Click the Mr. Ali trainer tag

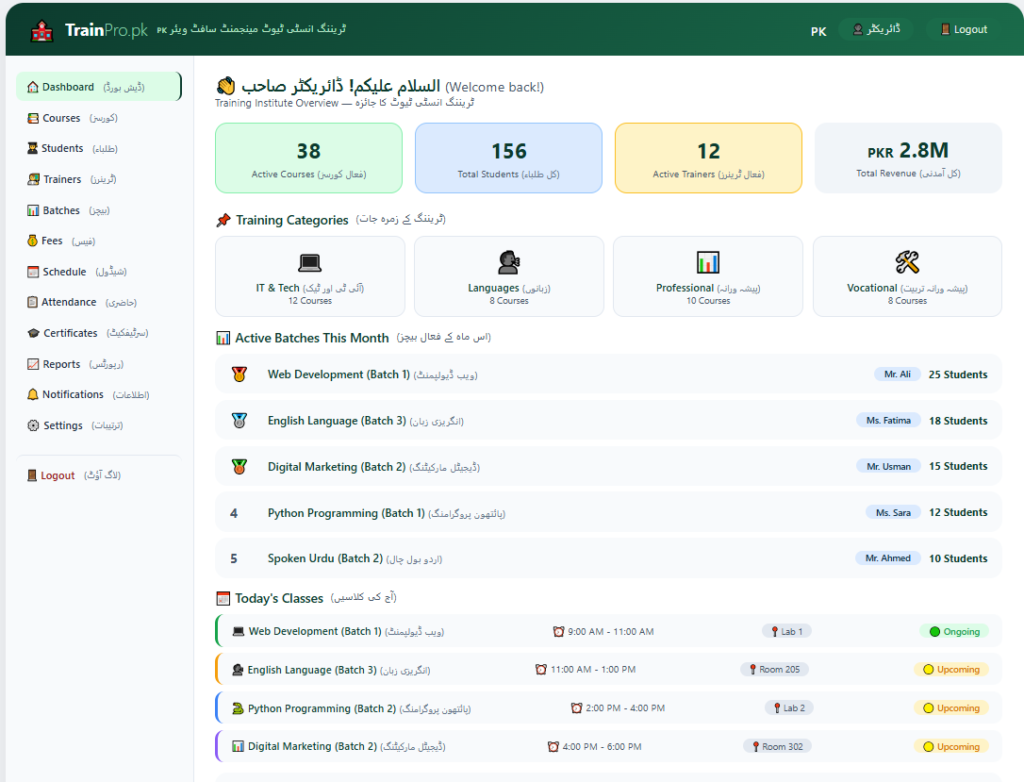click(897, 374)
